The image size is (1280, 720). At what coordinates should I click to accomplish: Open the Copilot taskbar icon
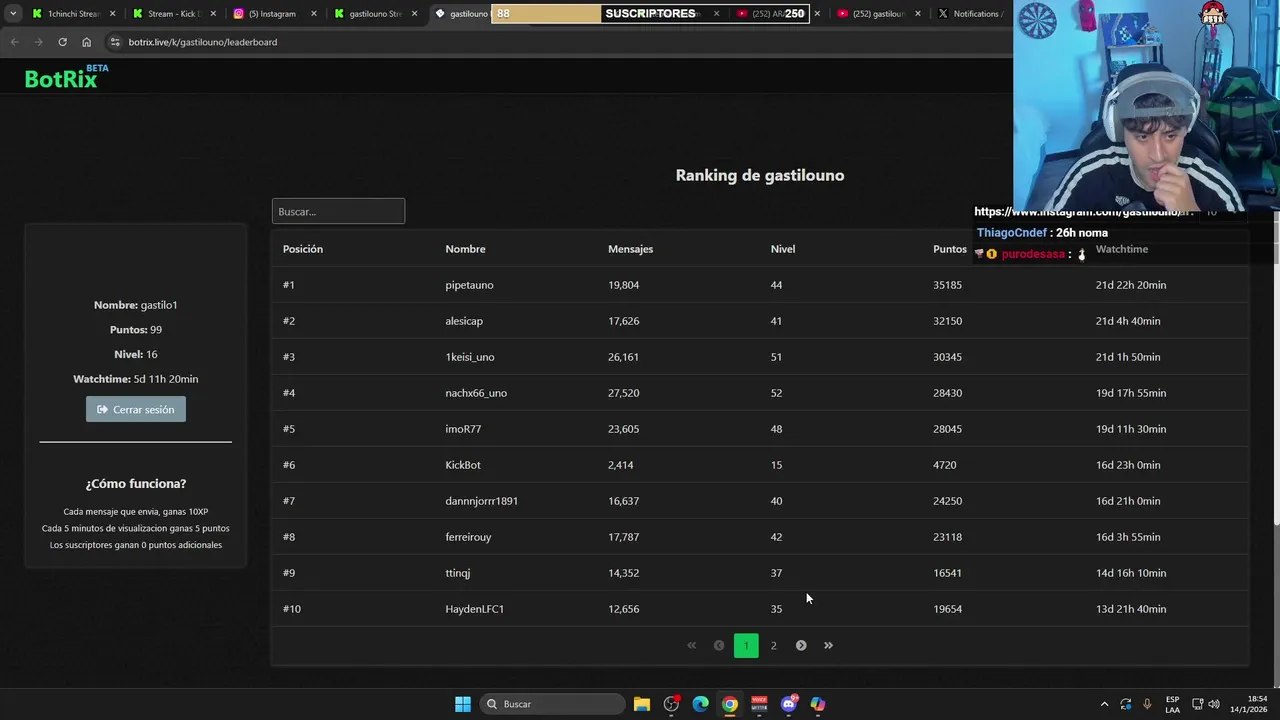(x=818, y=704)
